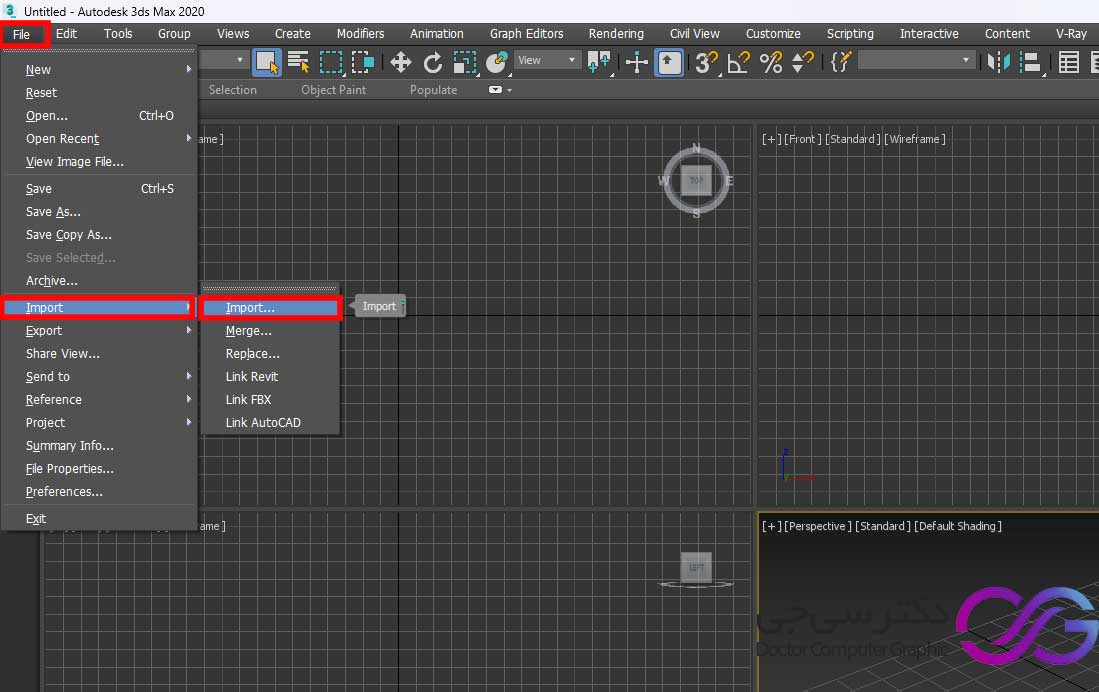
Task: Choose the Rectangular Selection Region tool
Action: [x=331, y=62]
